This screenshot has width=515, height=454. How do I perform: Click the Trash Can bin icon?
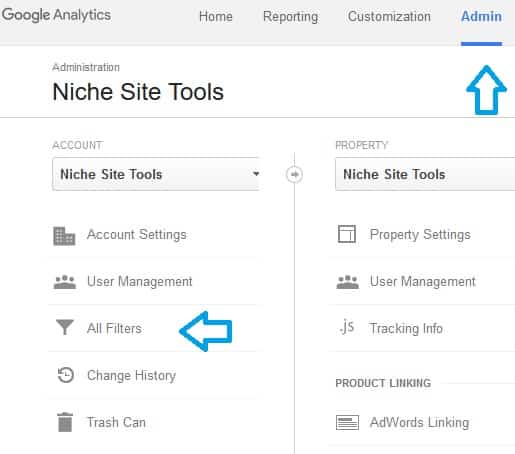pyautogui.click(x=65, y=422)
